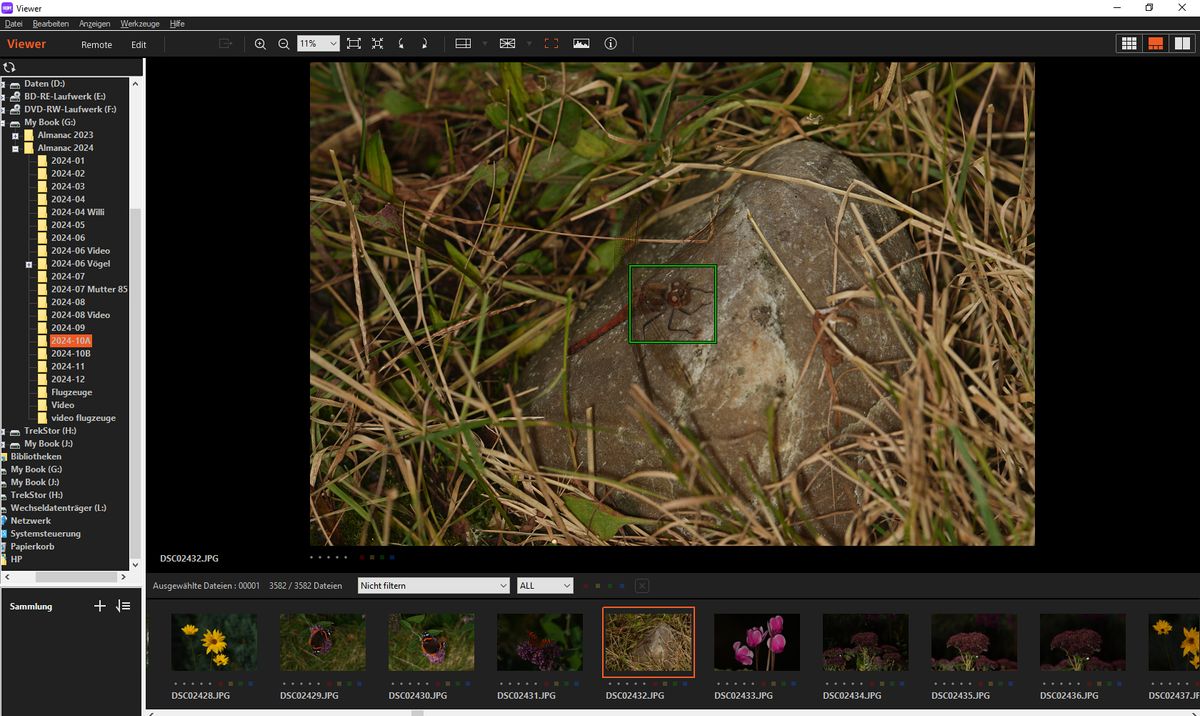Rotate the image right (clockwise)
This screenshot has width=1200, height=716.
coord(424,44)
